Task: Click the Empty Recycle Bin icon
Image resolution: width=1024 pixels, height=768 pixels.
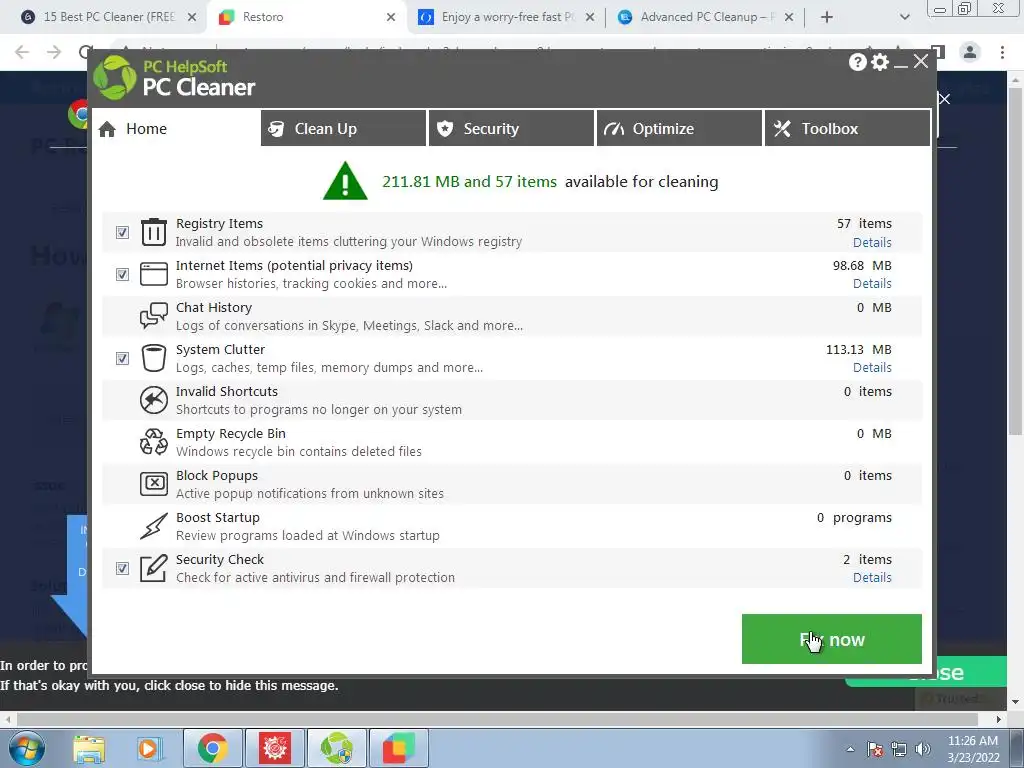Action: click(x=153, y=441)
